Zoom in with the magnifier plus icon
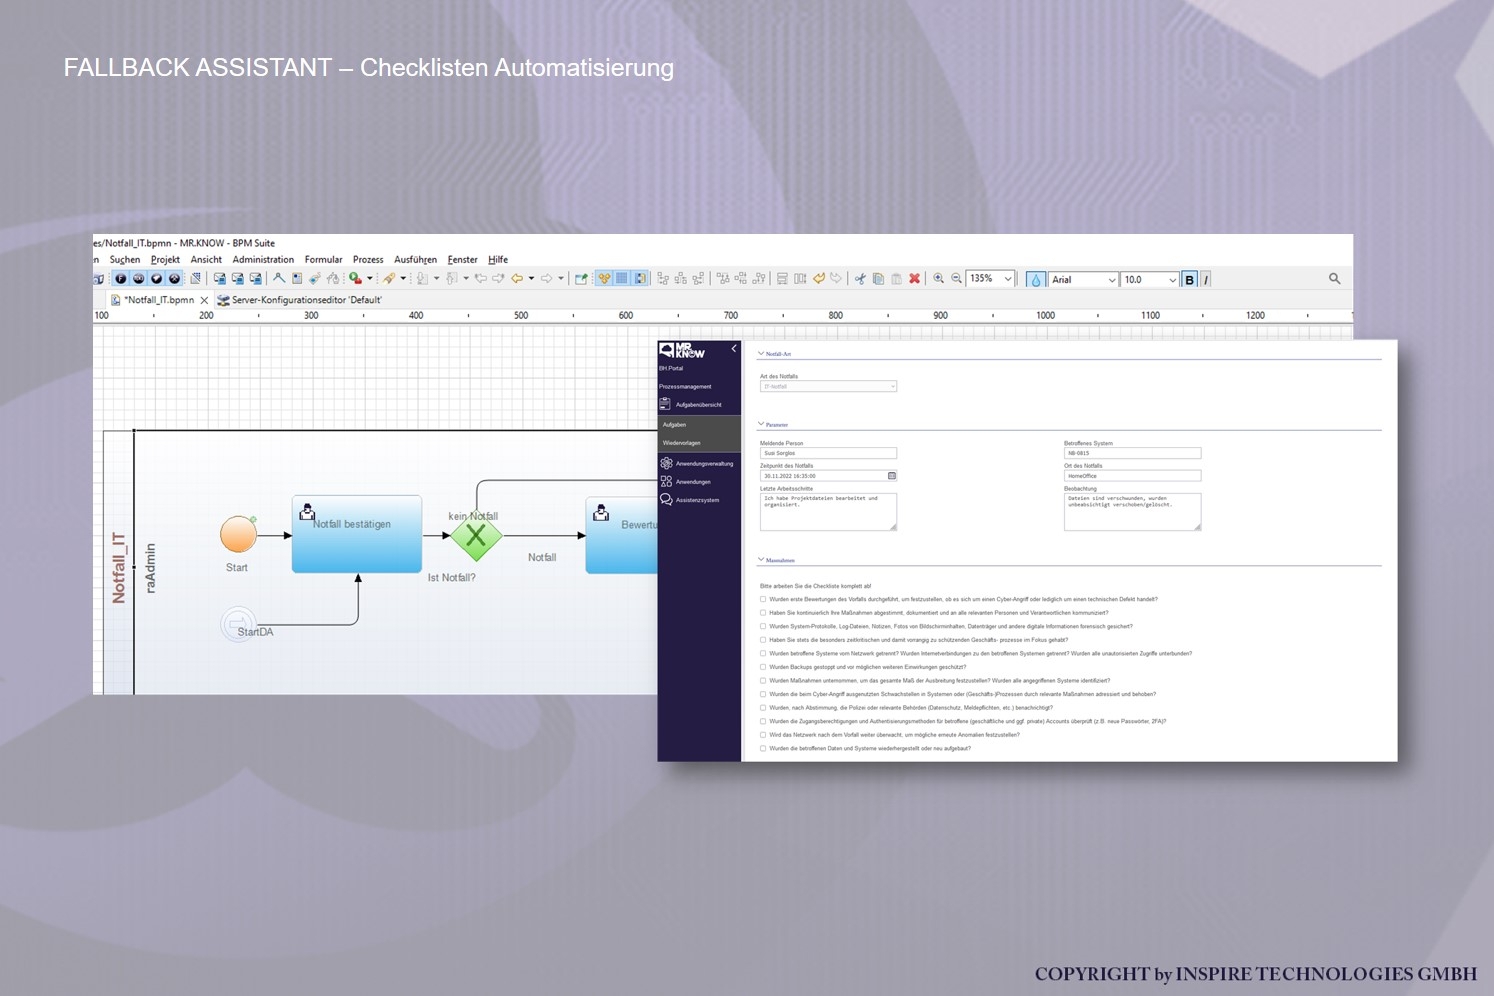This screenshot has height=996, width=1494. (938, 279)
